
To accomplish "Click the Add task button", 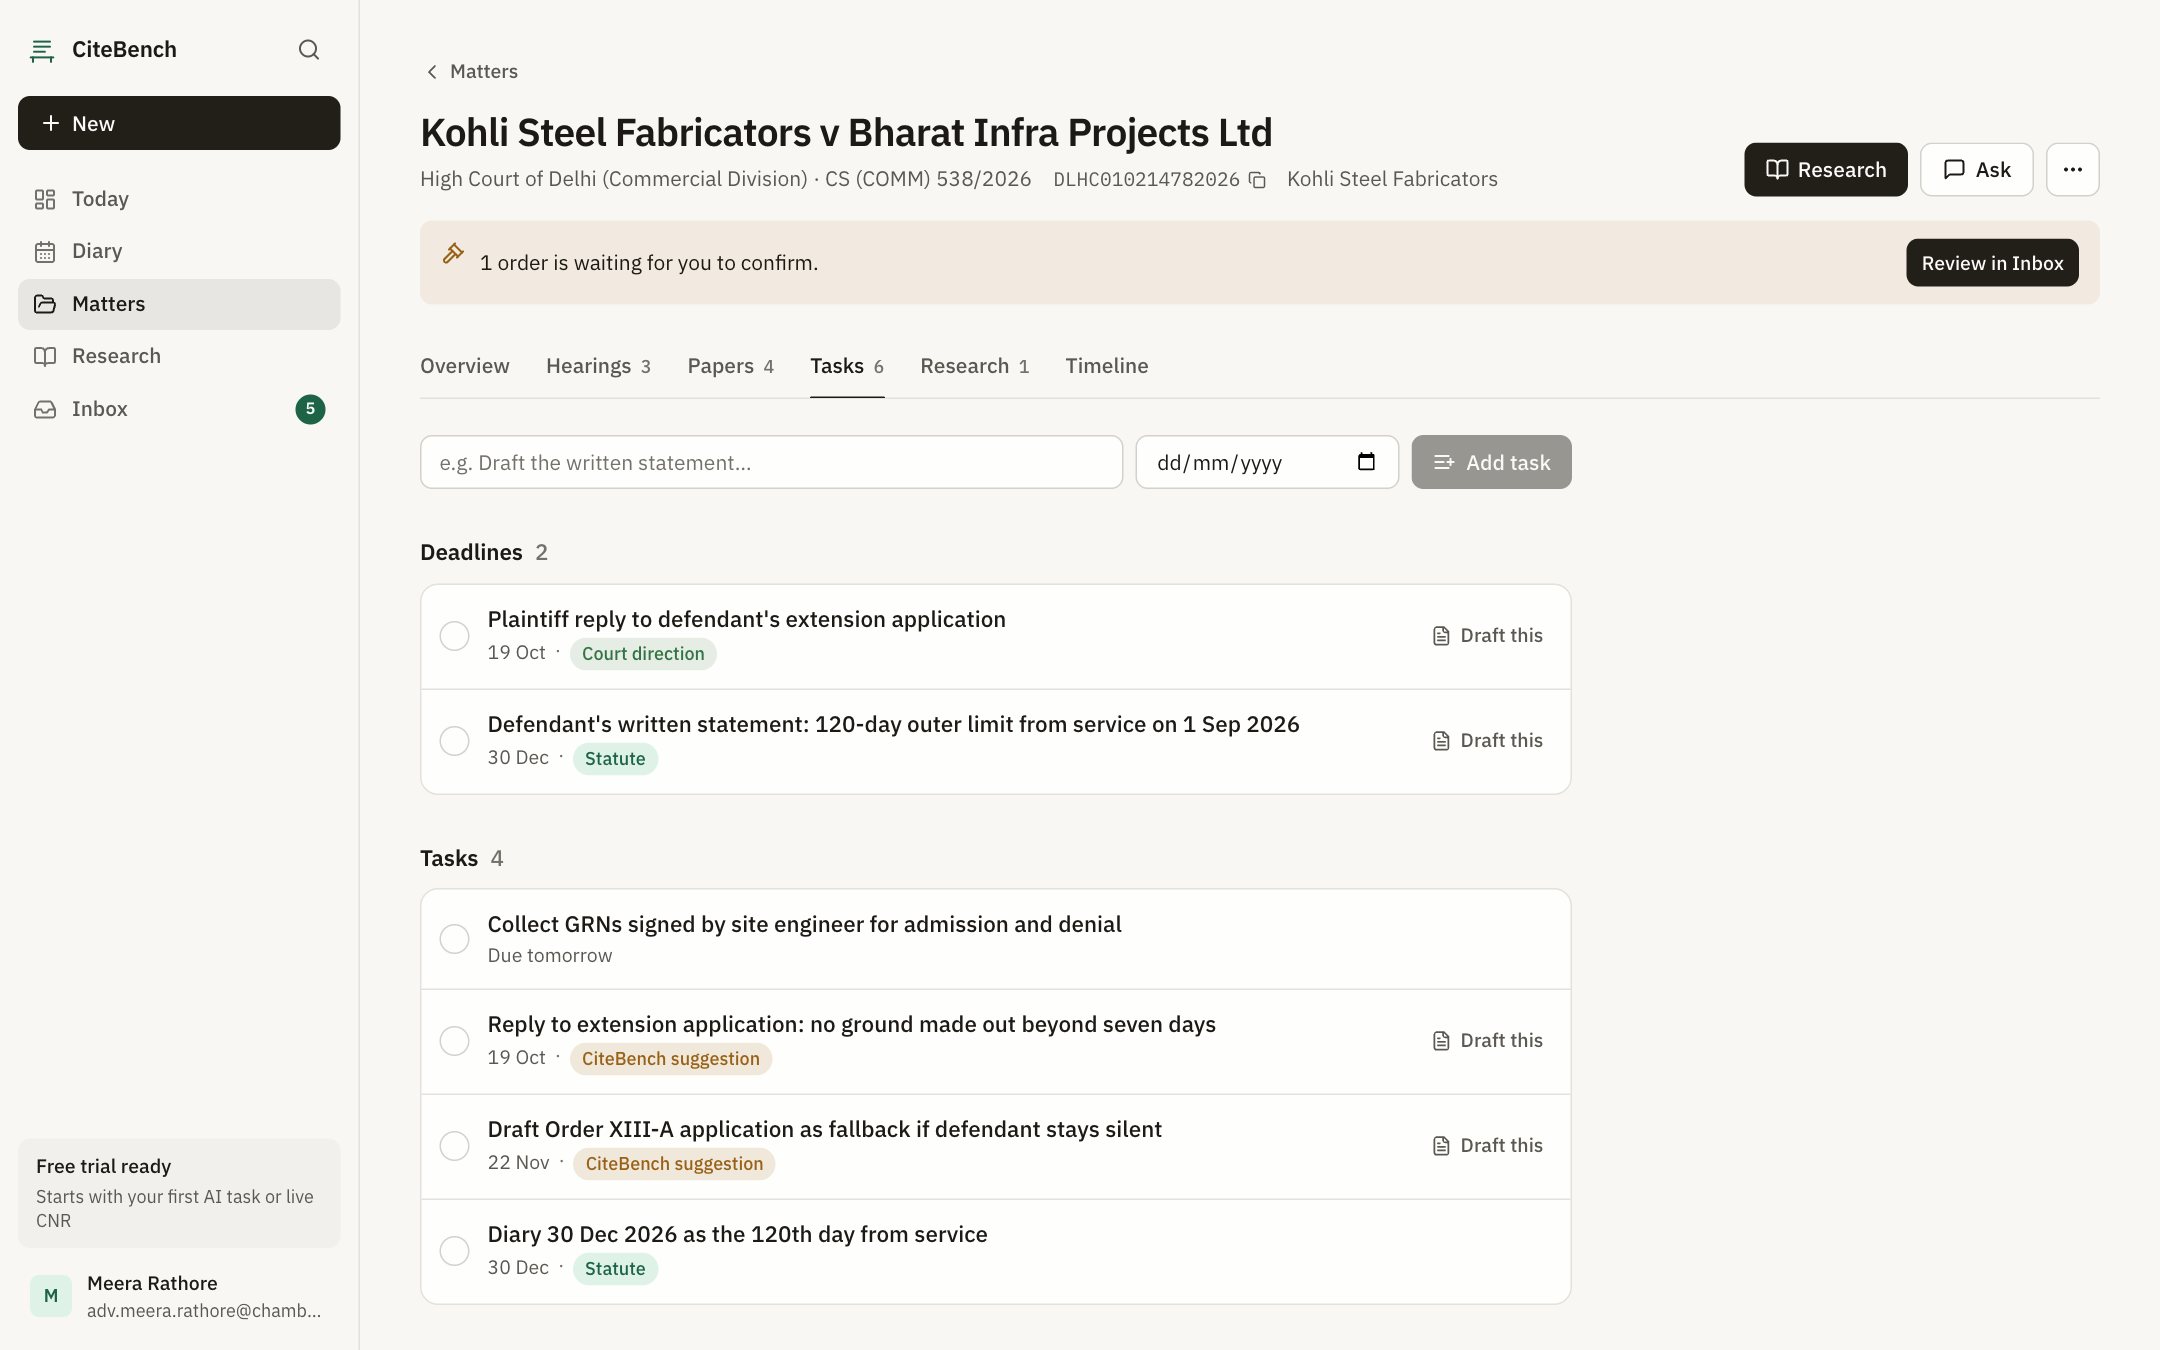I will 1491,462.
